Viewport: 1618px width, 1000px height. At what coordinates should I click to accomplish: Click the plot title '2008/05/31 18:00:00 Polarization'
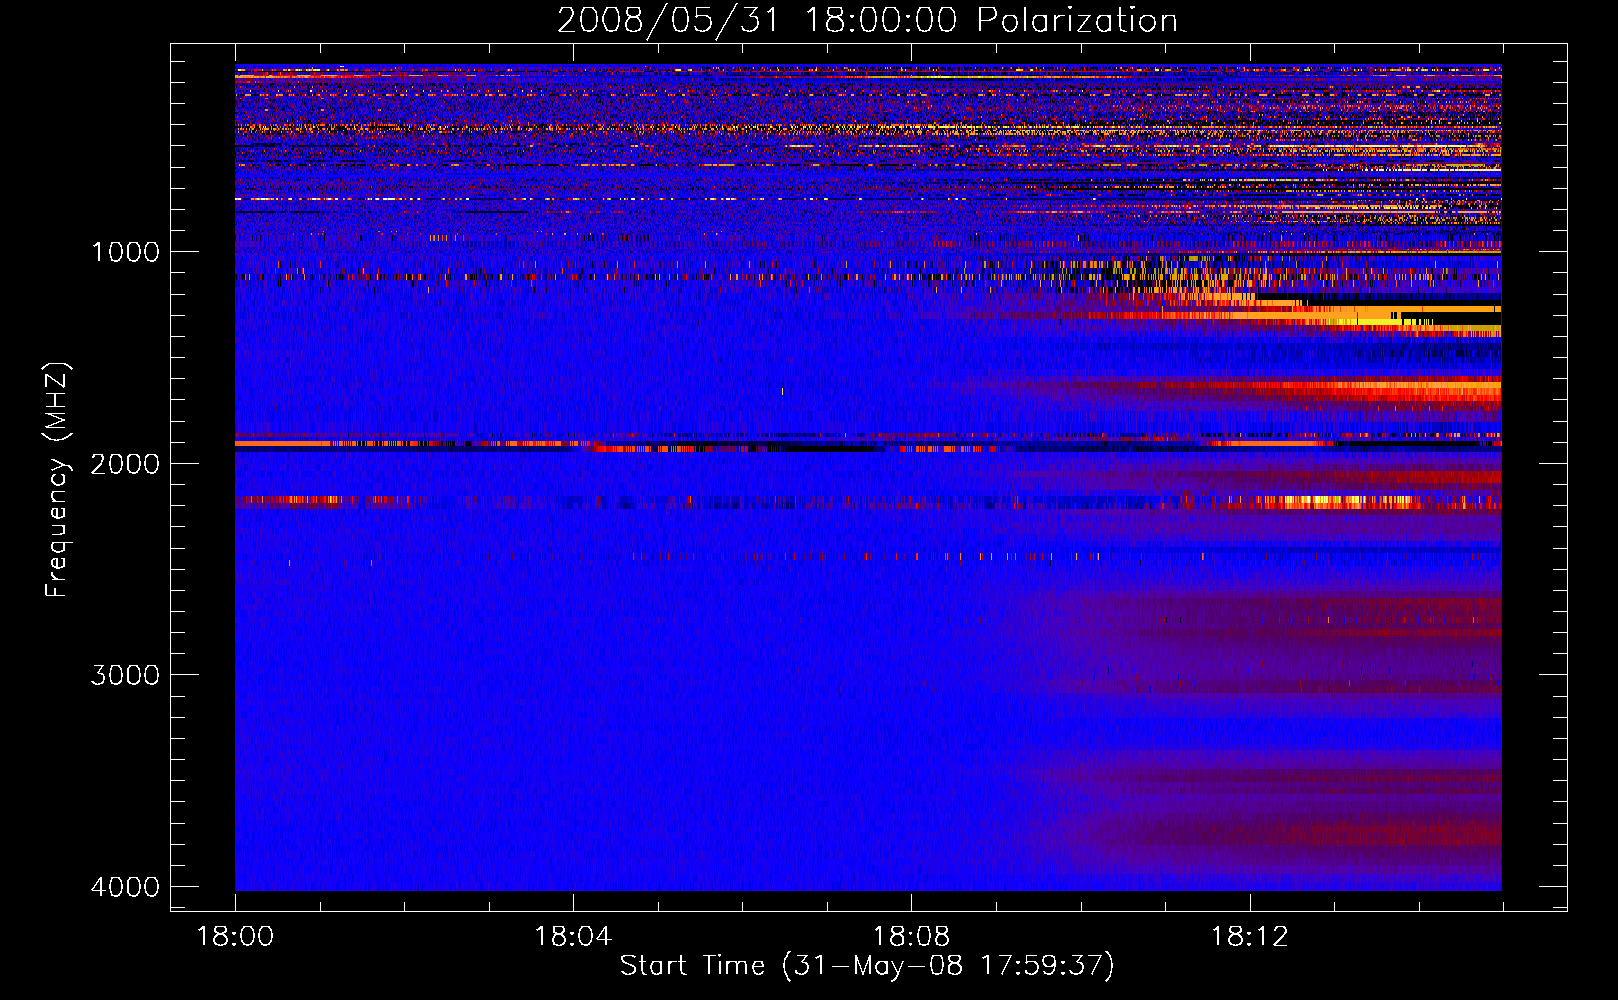[867, 20]
